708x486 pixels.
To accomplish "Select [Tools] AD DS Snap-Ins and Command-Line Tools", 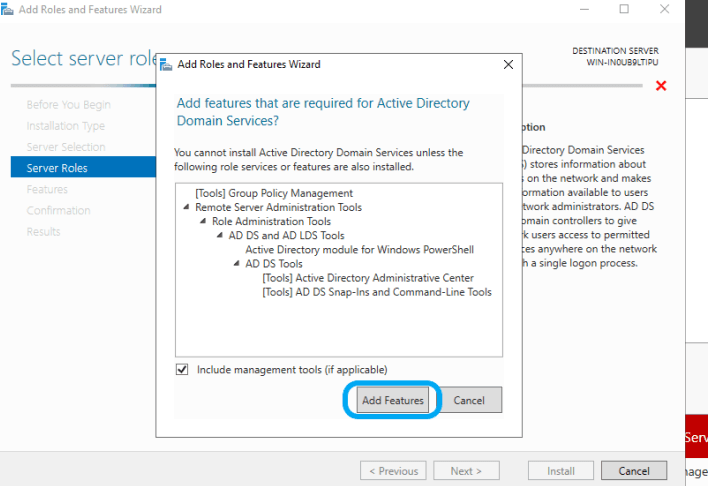I will [377, 292].
